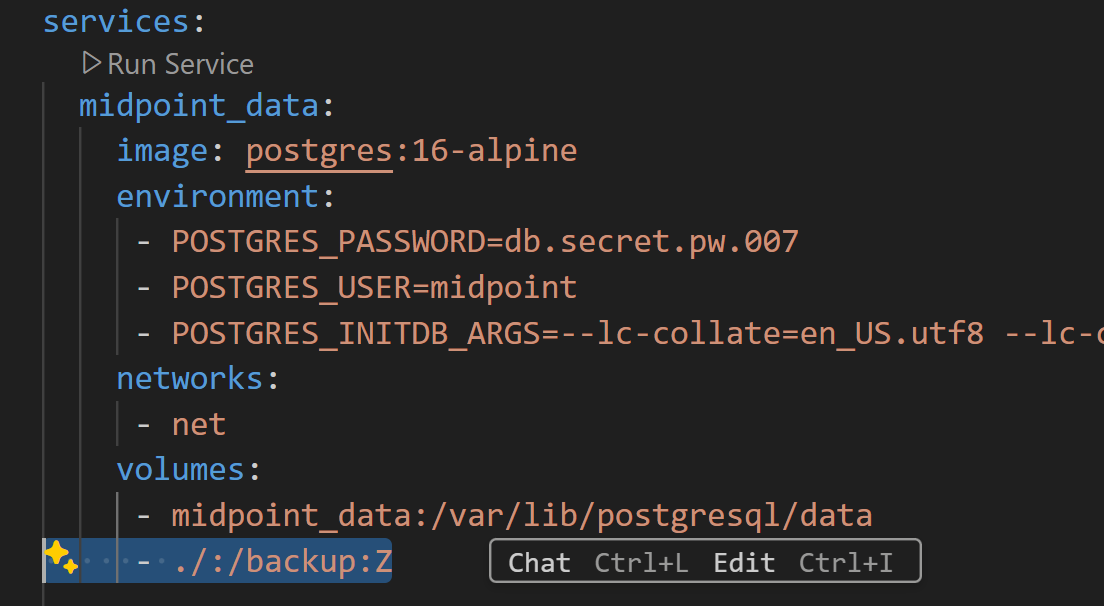The width and height of the screenshot is (1104, 606).
Task: Place cursor on the services key
Action: click(x=116, y=22)
